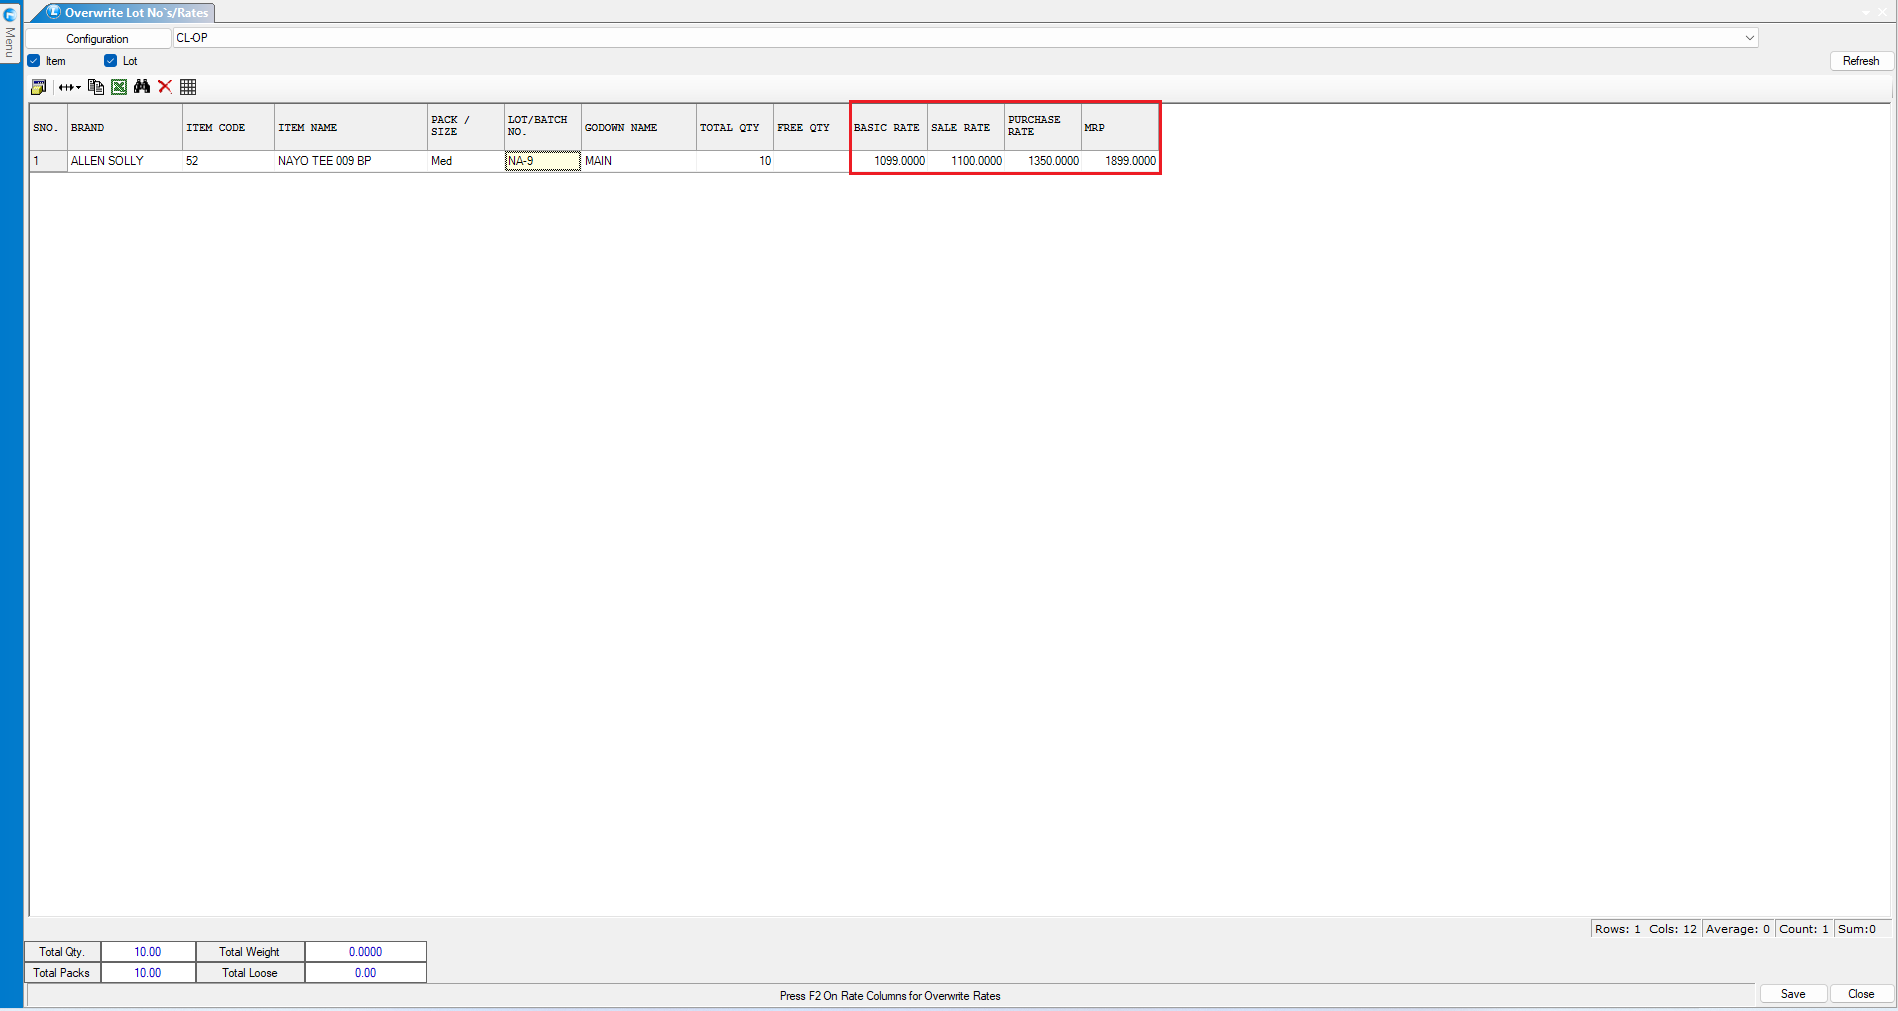Open search with the binoculars icon
This screenshot has width=1898, height=1011.
pos(142,87)
